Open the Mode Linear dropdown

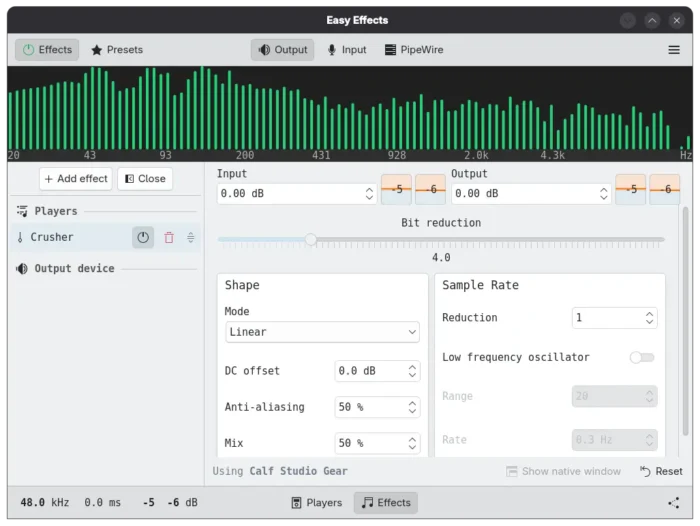pyautogui.click(x=321, y=332)
